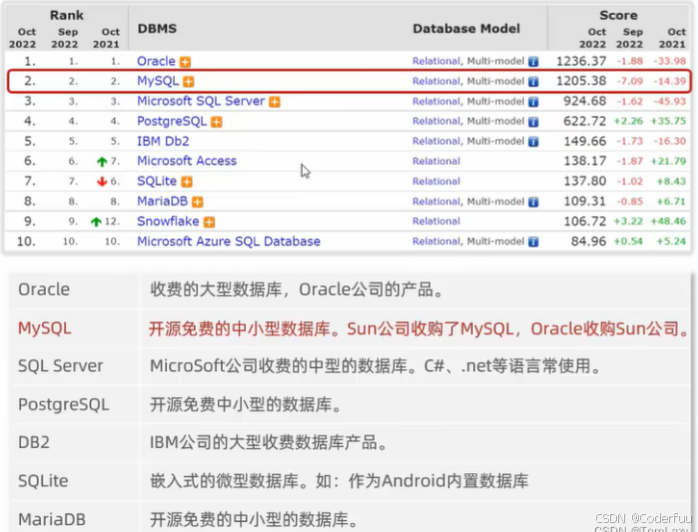Click the Relational link in the Oracle row
The image size is (698, 532).
[x=436, y=61]
